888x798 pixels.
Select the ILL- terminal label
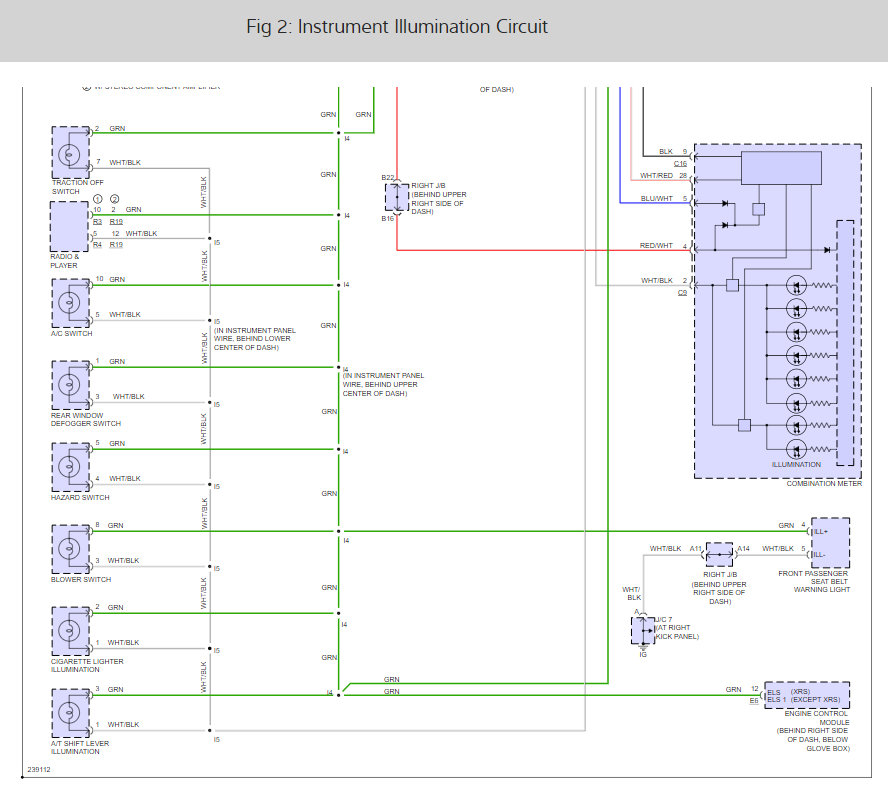click(x=819, y=554)
